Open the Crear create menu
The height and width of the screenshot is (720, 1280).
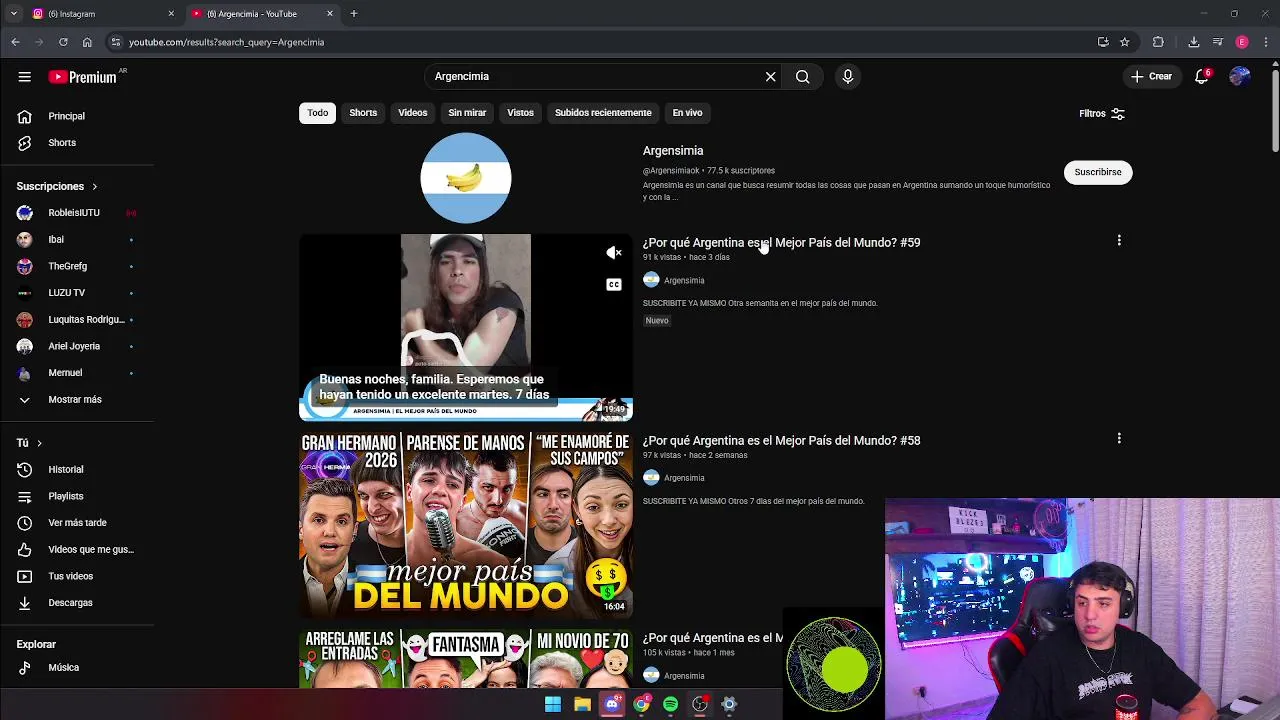pyautogui.click(x=1151, y=76)
